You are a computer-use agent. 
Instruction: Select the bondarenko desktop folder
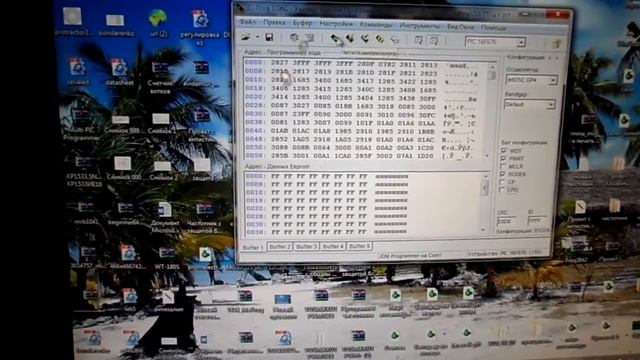click(x=116, y=25)
